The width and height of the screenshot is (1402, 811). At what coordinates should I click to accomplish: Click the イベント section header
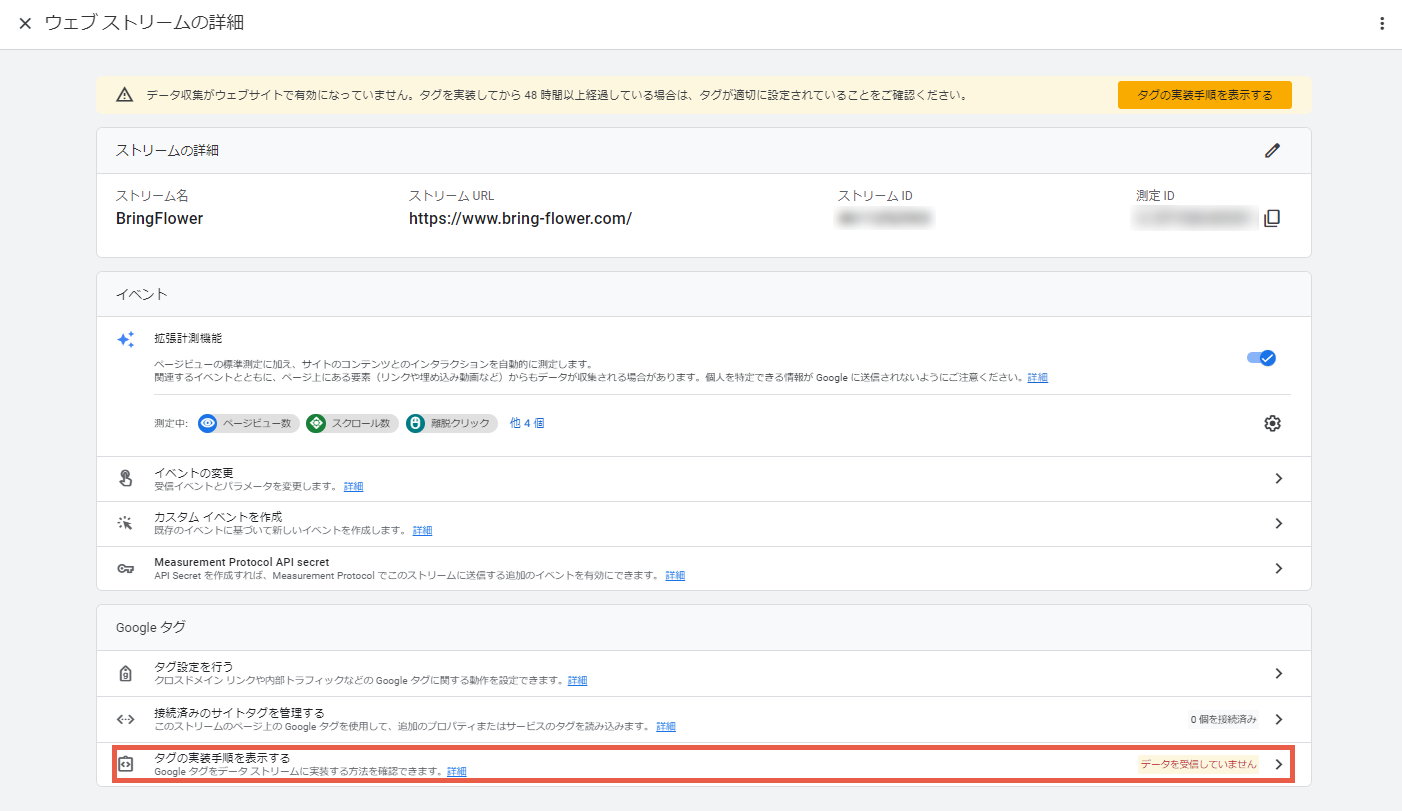tap(141, 294)
